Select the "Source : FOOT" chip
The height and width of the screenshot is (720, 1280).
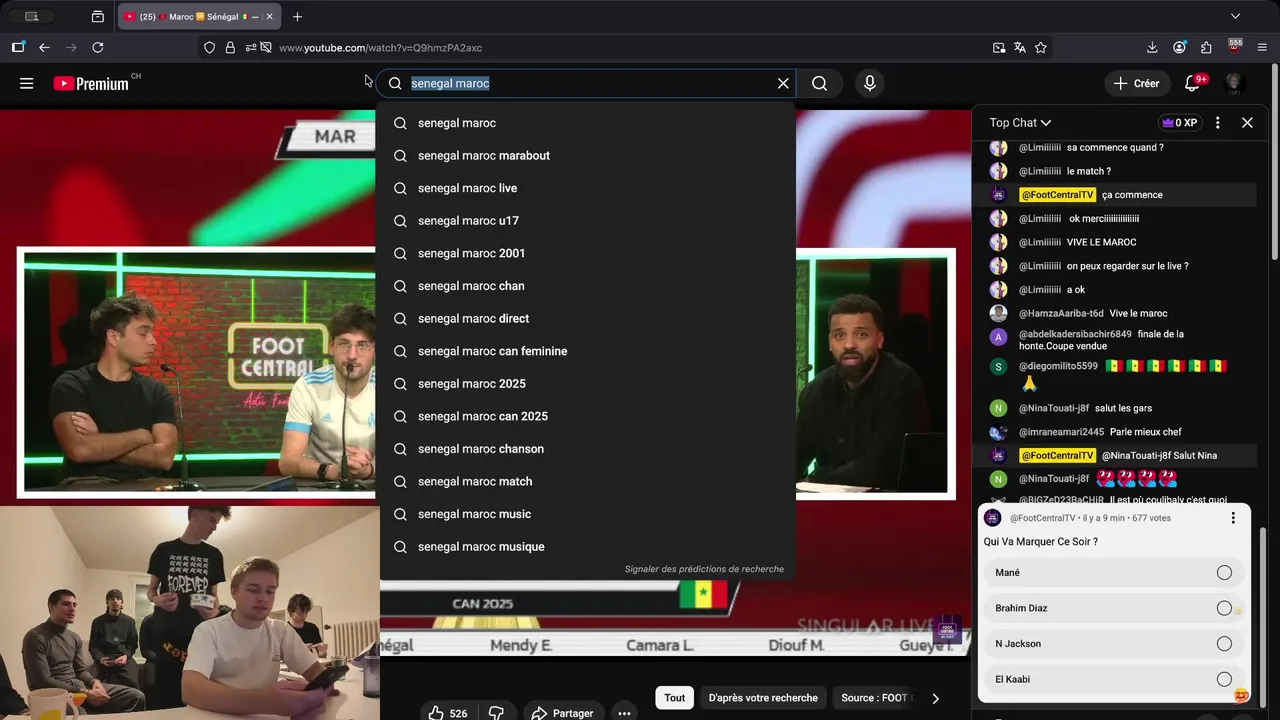(874, 698)
